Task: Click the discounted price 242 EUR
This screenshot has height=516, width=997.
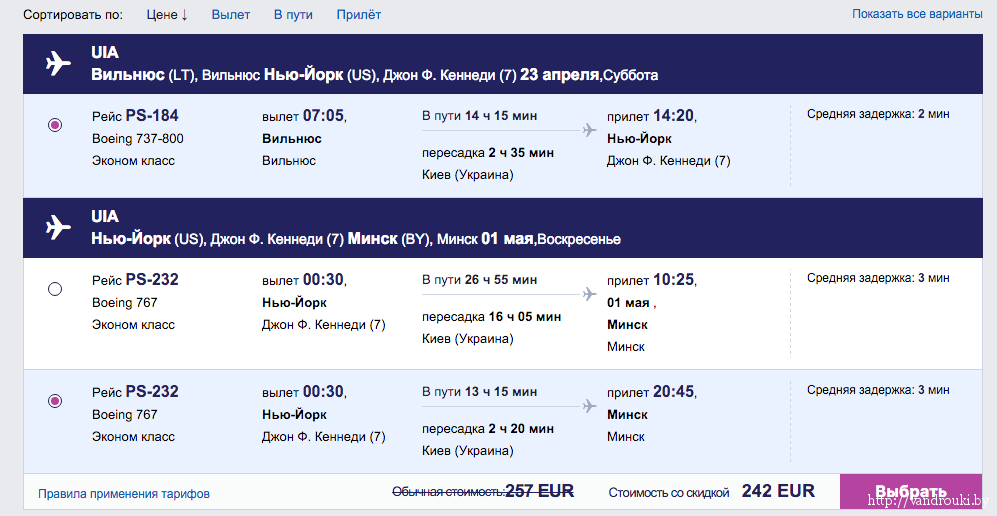Action: point(778,491)
